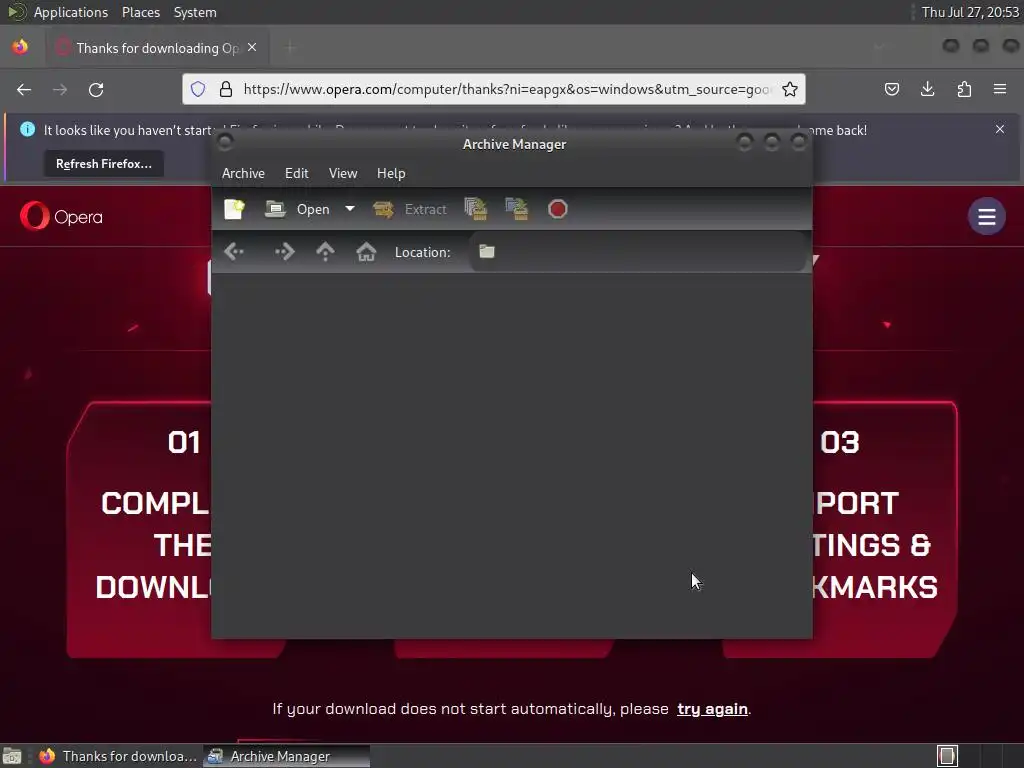Click the padlock site information icon
This screenshot has width=1024, height=768.
point(225,89)
